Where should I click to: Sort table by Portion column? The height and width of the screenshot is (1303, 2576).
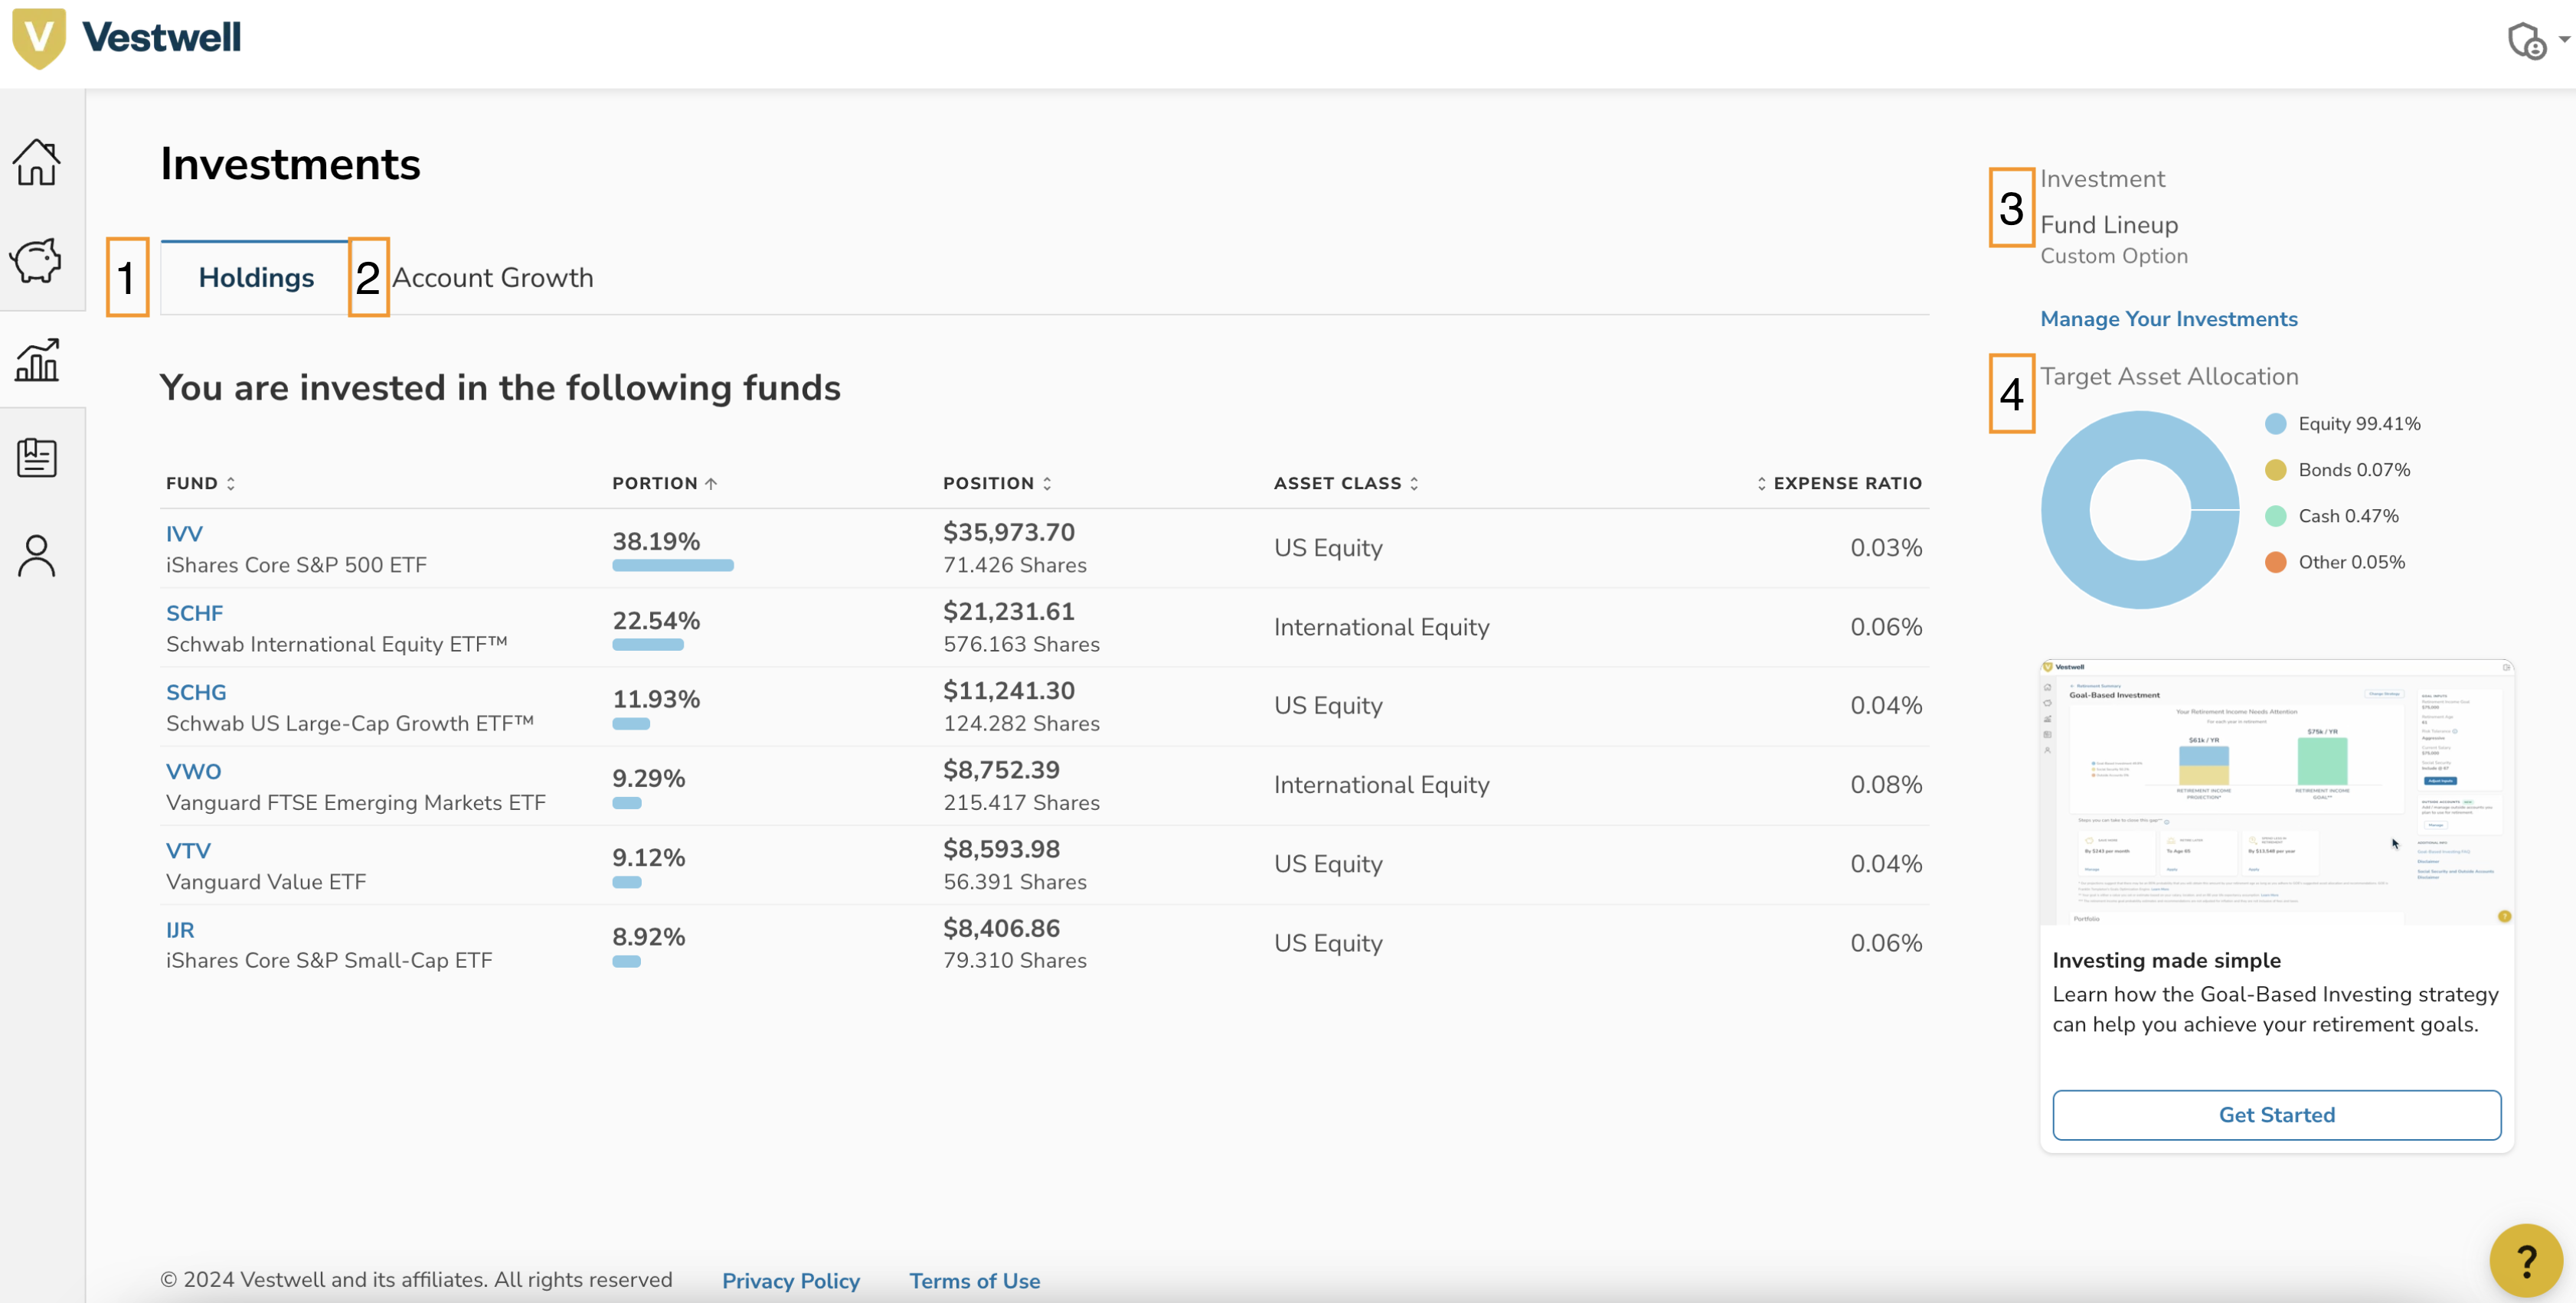(665, 483)
